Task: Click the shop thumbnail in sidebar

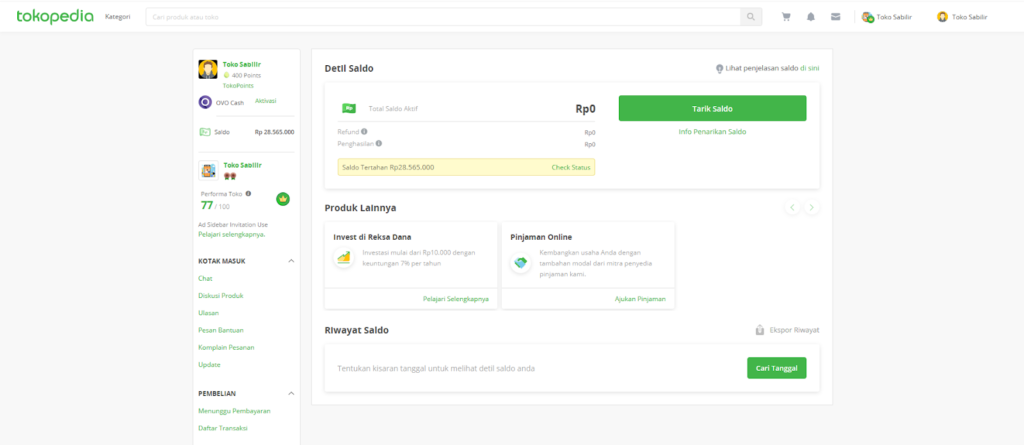Action: point(208,171)
